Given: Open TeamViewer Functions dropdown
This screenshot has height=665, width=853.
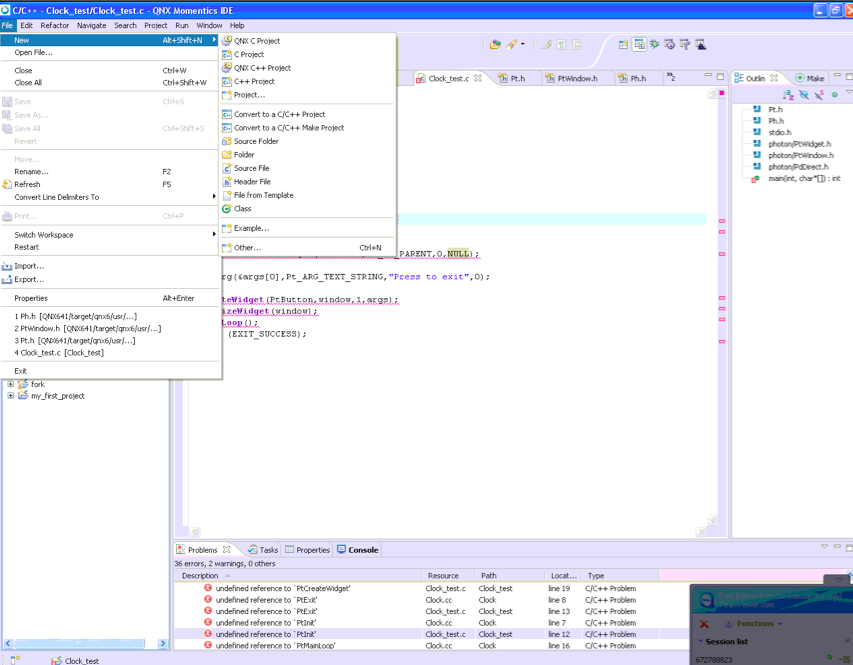Looking at the screenshot, I should pyautogui.click(x=757, y=624).
